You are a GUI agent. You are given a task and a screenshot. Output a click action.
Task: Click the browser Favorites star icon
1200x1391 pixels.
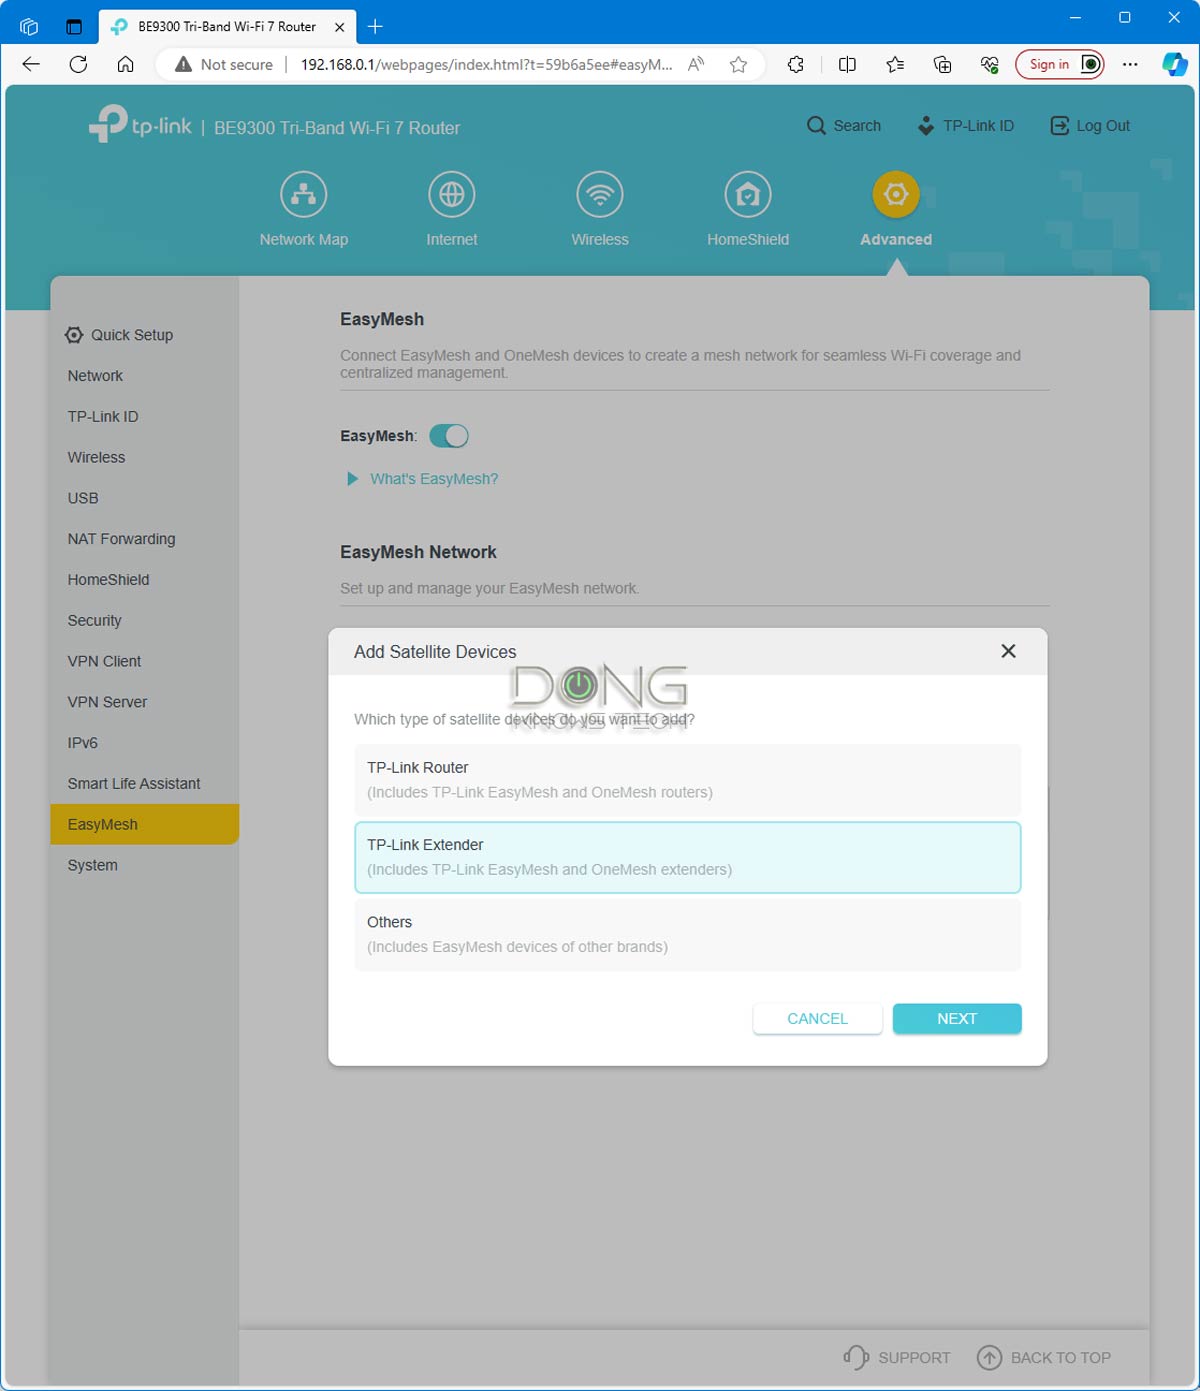pyautogui.click(x=737, y=64)
